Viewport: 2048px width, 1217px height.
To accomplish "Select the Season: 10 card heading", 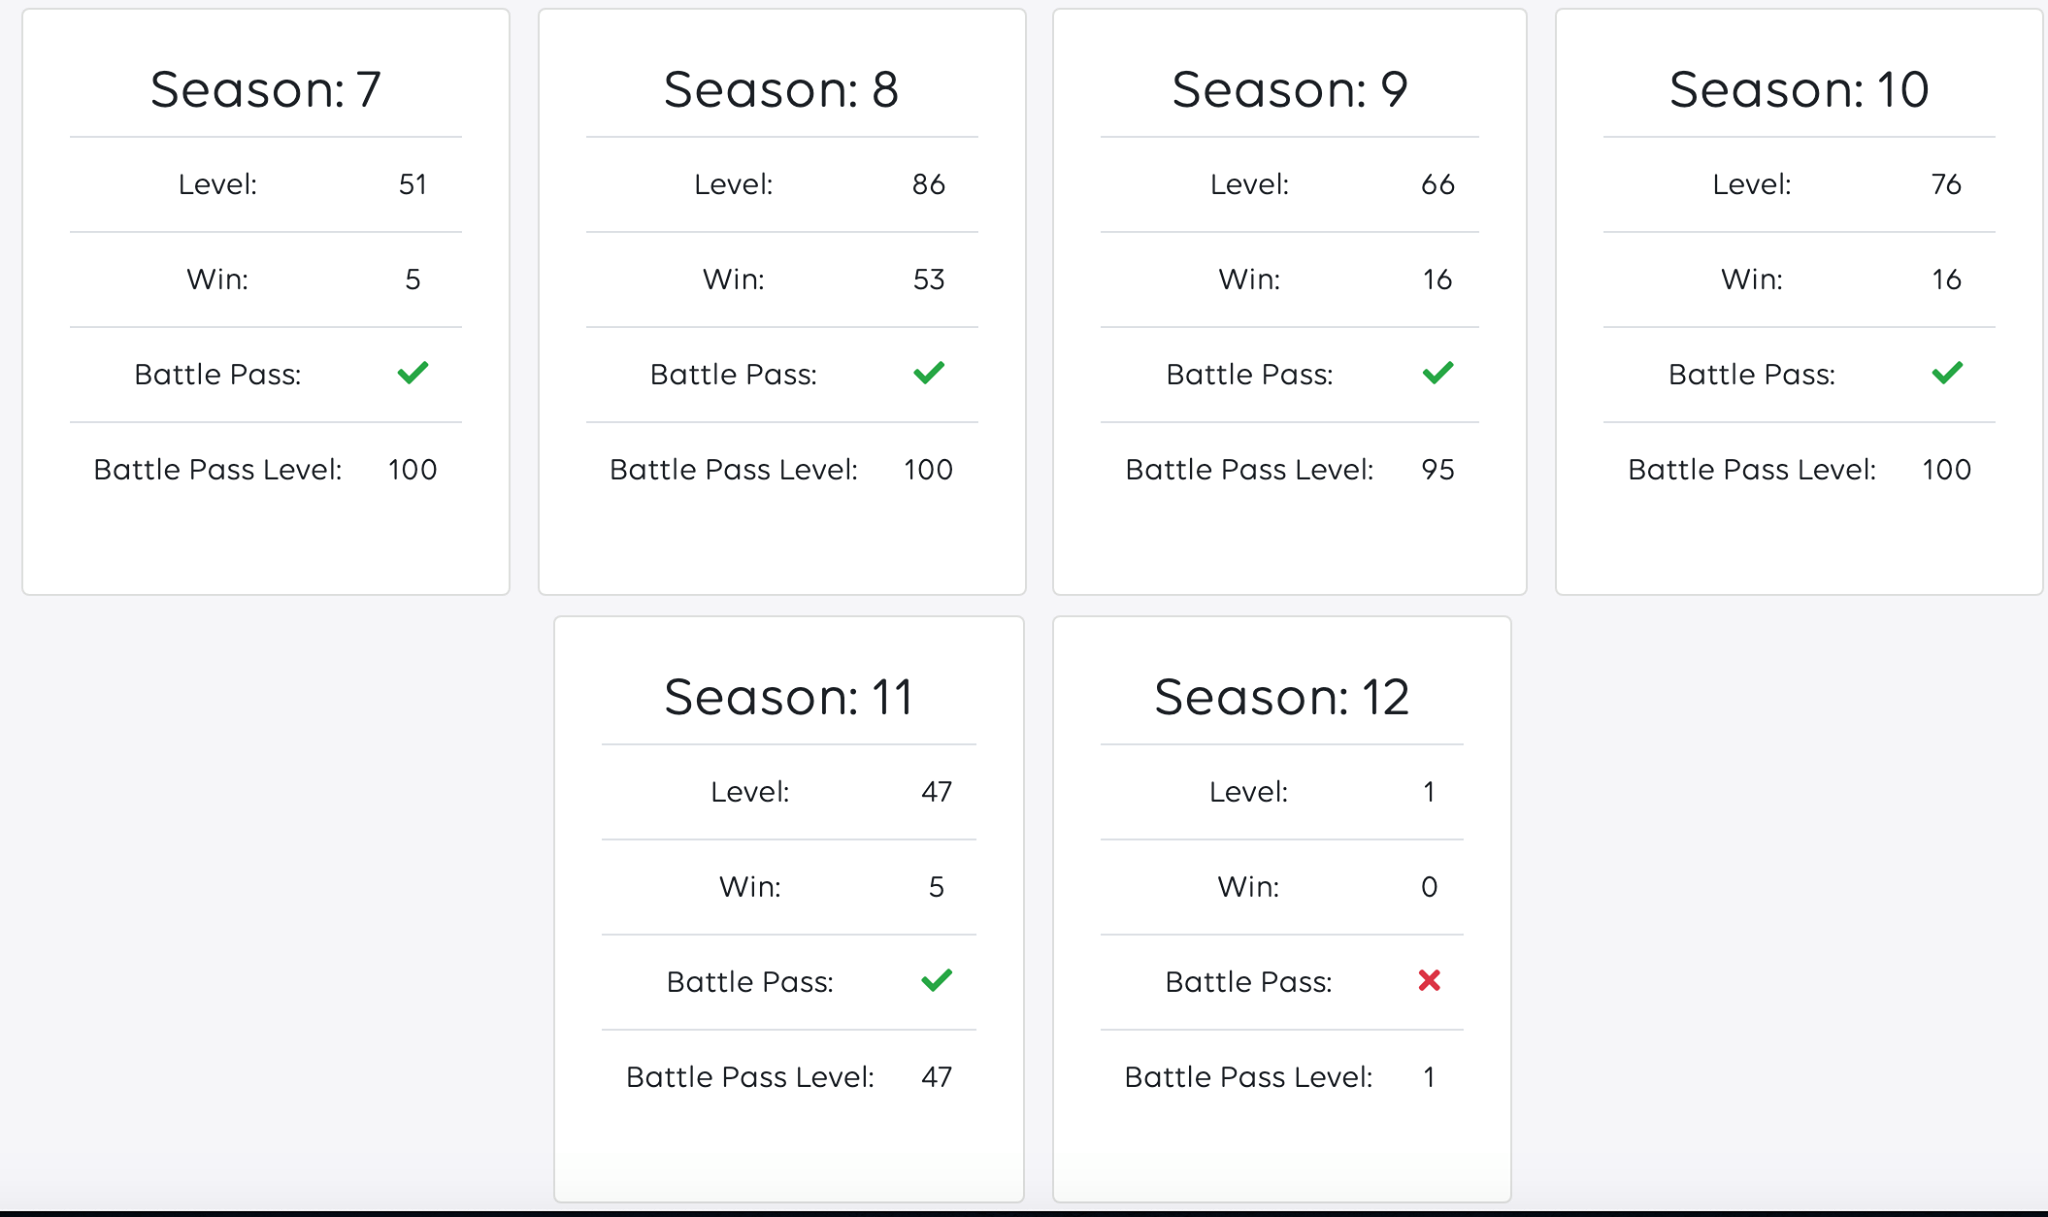I will coord(1799,89).
